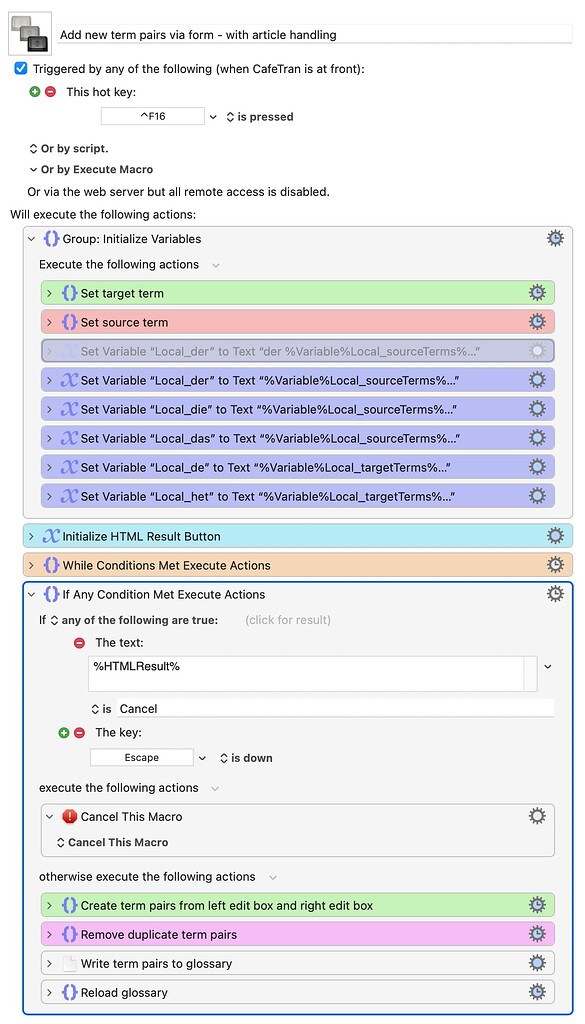Collapse the 'Group: Initialize Variables' action
This screenshot has height=1024, width=585.
[x=32, y=239]
